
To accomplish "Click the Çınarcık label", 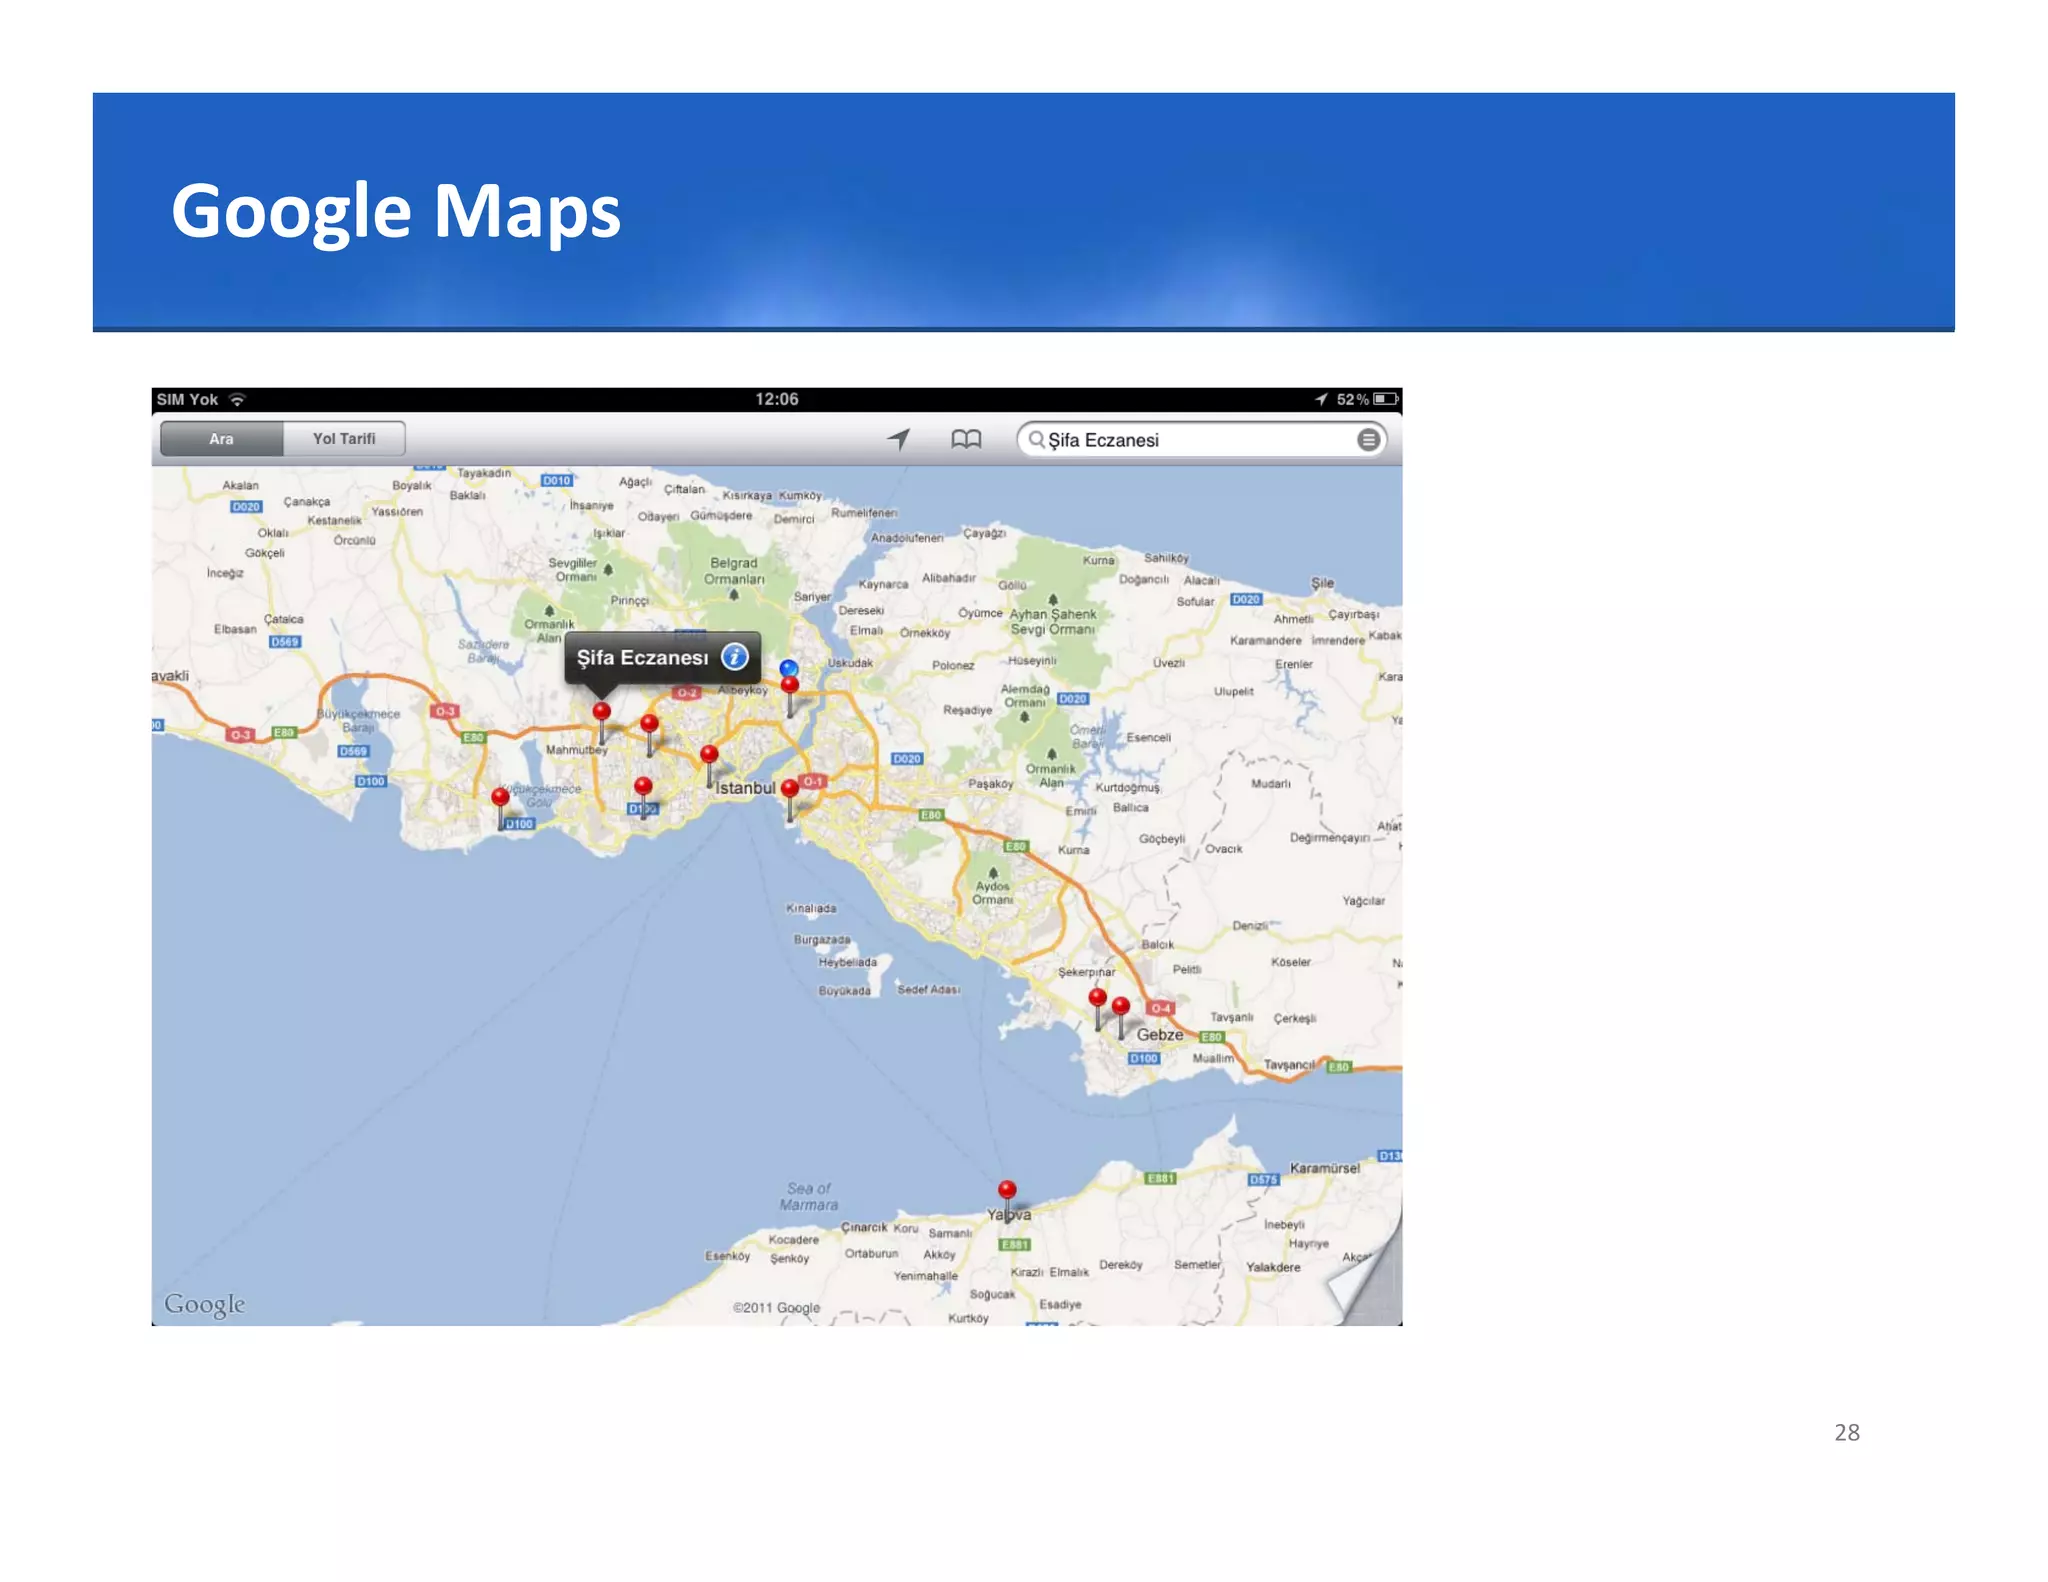I will (x=864, y=1227).
